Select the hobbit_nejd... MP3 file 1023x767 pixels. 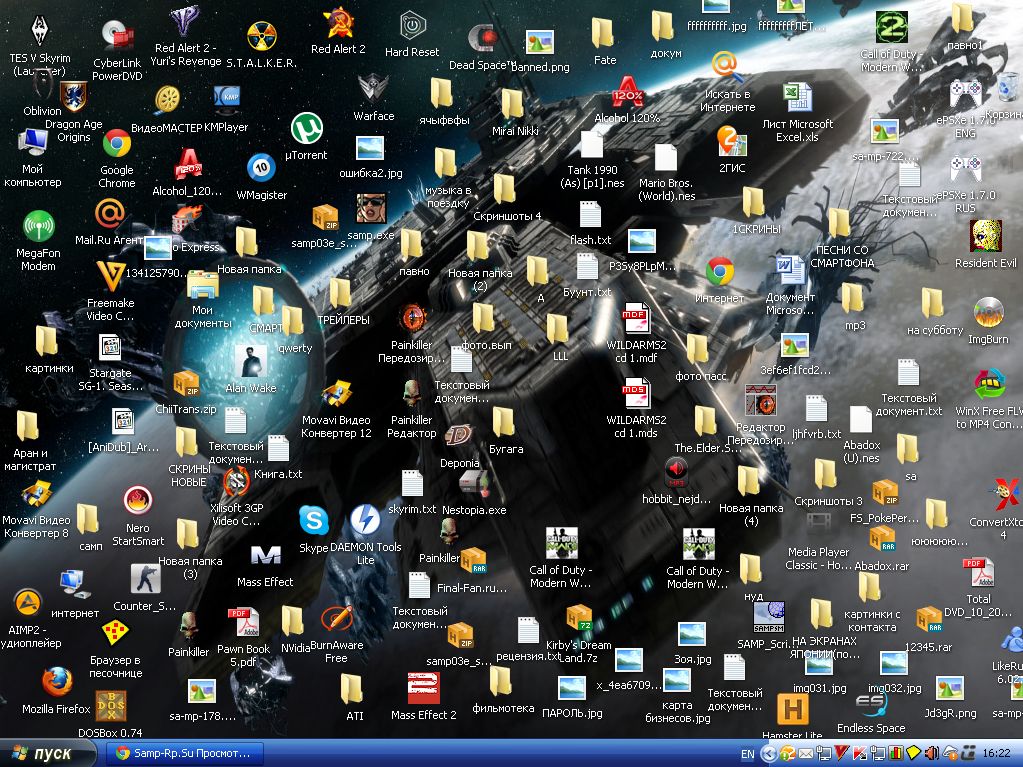(x=677, y=472)
